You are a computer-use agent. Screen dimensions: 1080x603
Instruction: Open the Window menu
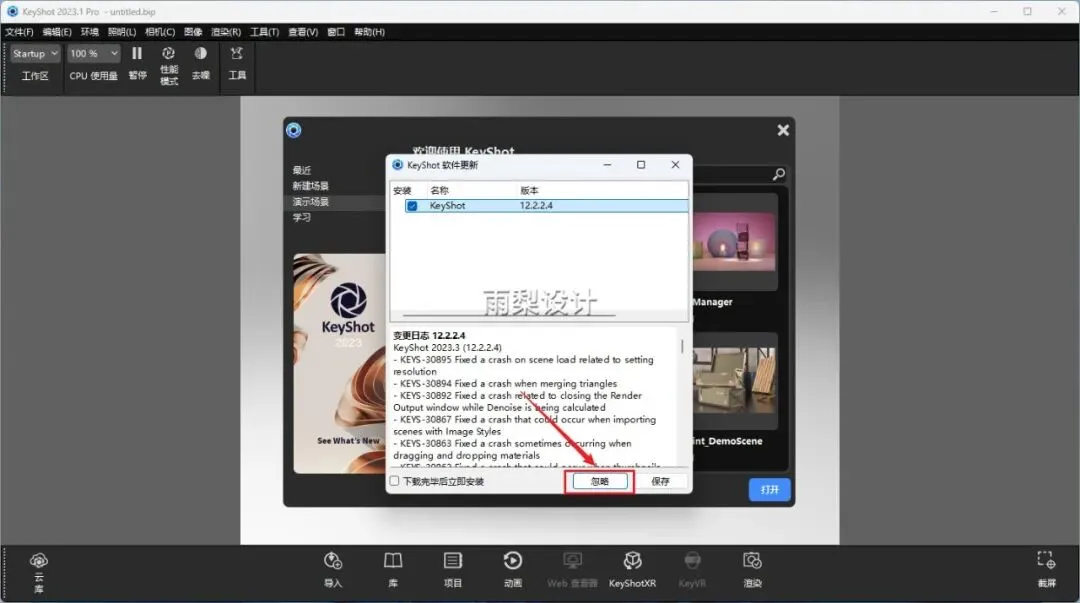pyautogui.click(x=336, y=32)
